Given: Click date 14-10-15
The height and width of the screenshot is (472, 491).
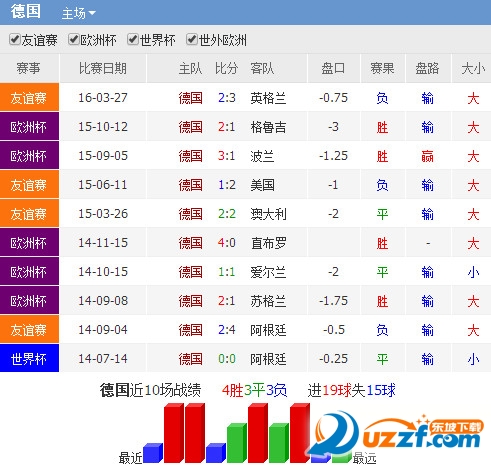Looking at the screenshot, I should coord(103,272).
